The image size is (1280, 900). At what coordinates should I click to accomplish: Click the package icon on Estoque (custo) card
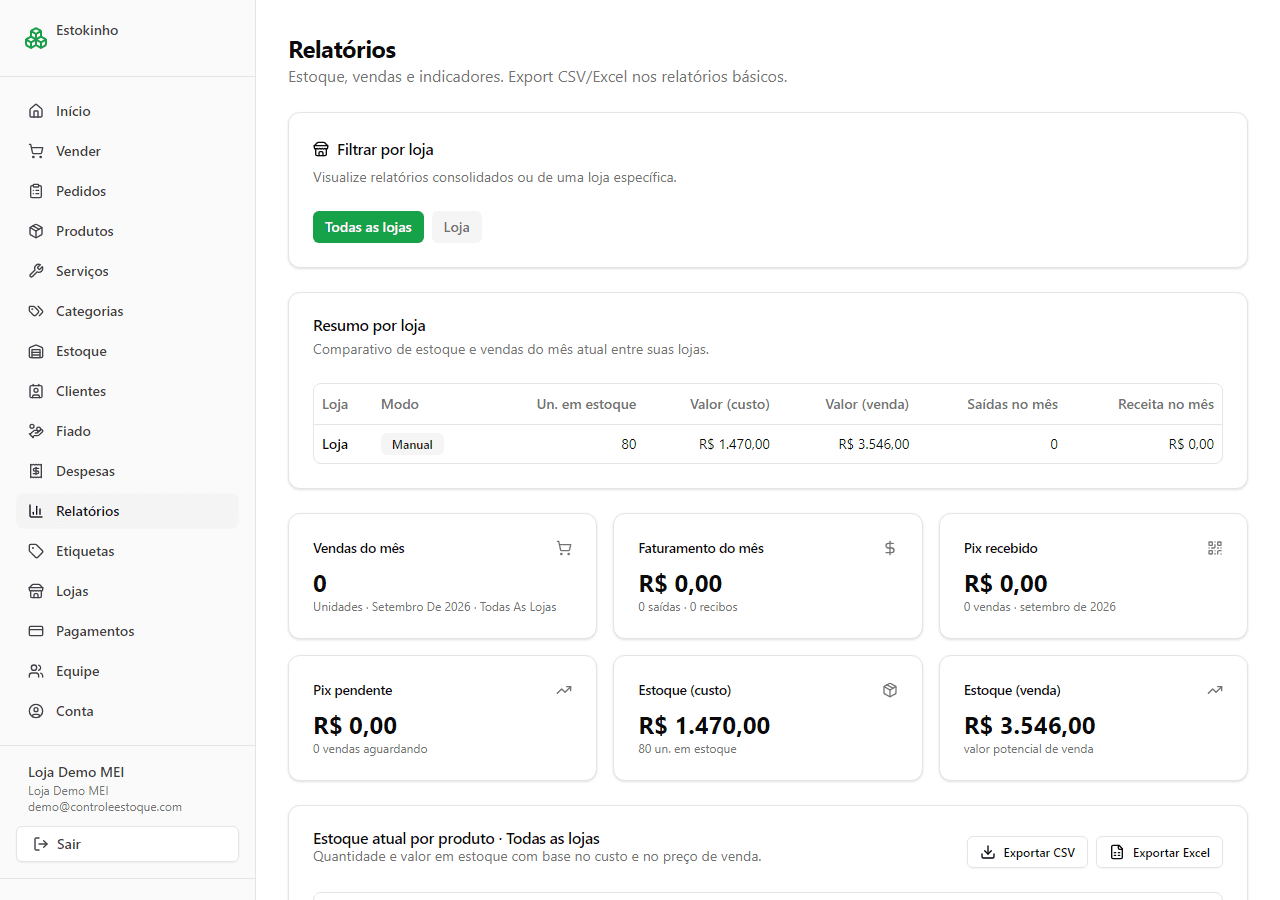click(x=890, y=690)
